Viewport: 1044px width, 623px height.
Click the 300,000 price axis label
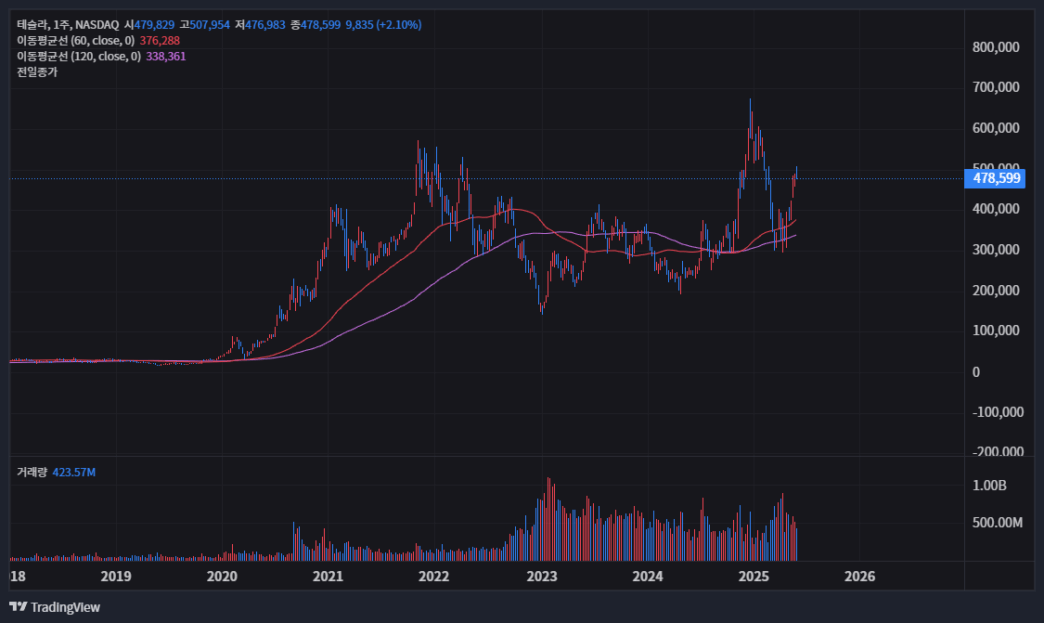995,250
